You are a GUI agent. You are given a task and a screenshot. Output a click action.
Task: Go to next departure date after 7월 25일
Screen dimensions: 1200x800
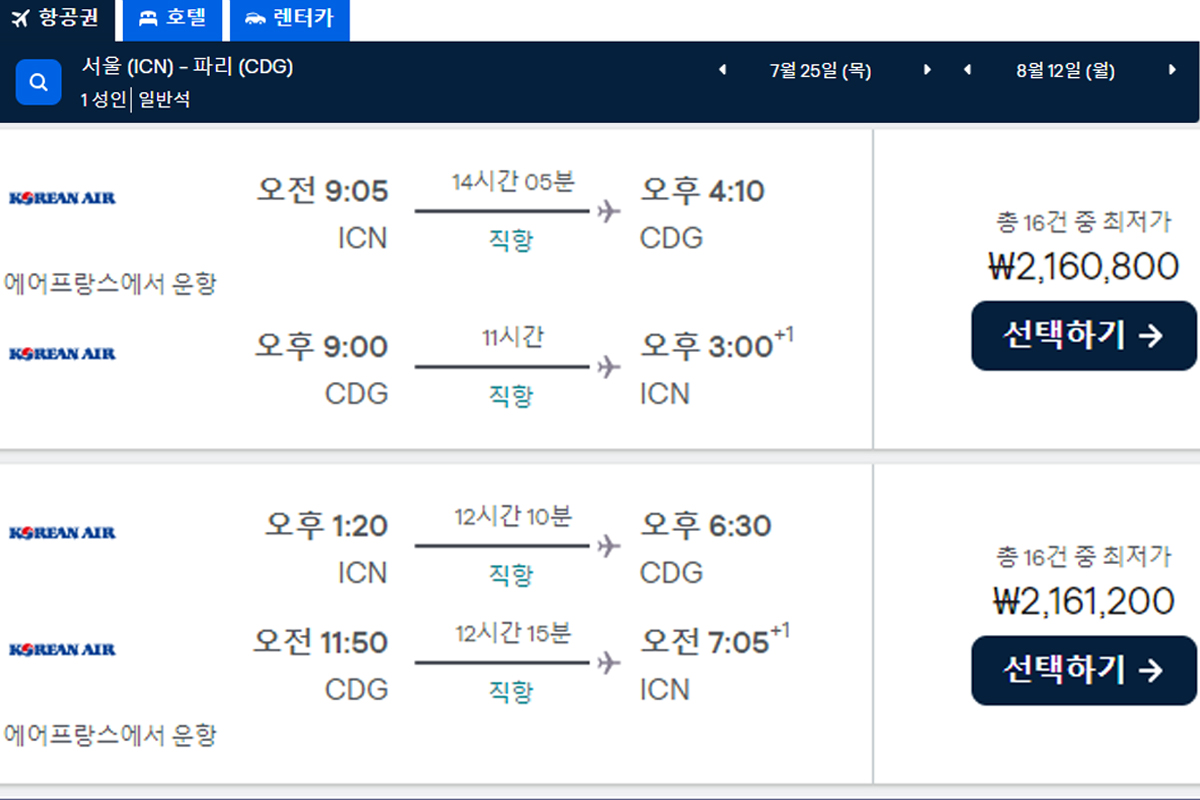pos(927,70)
